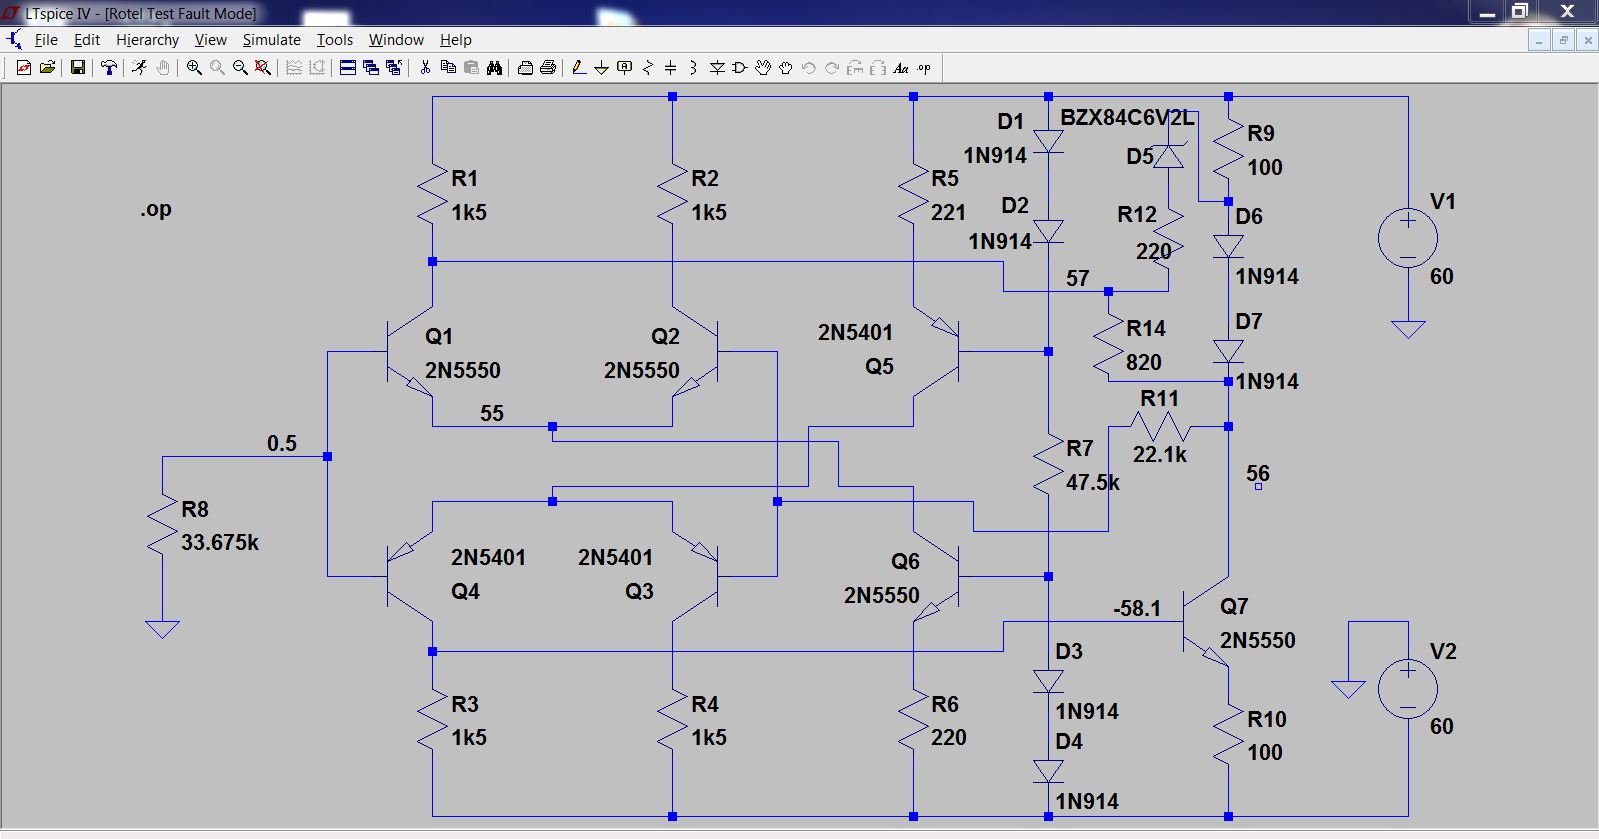
Task: Click the floating net label 56
Action: point(1258,473)
